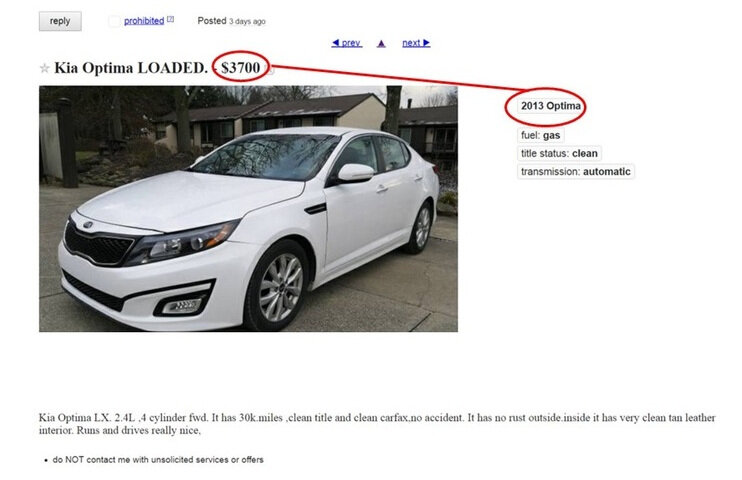Select the transmission: automatic attribute
The width and height of the screenshot is (742, 480).
click(575, 171)
